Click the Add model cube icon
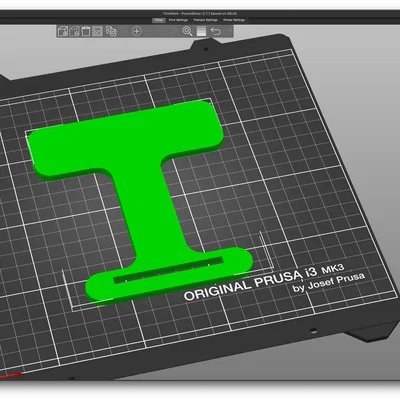Screen dimensions: 400x400 click(63, 31)
